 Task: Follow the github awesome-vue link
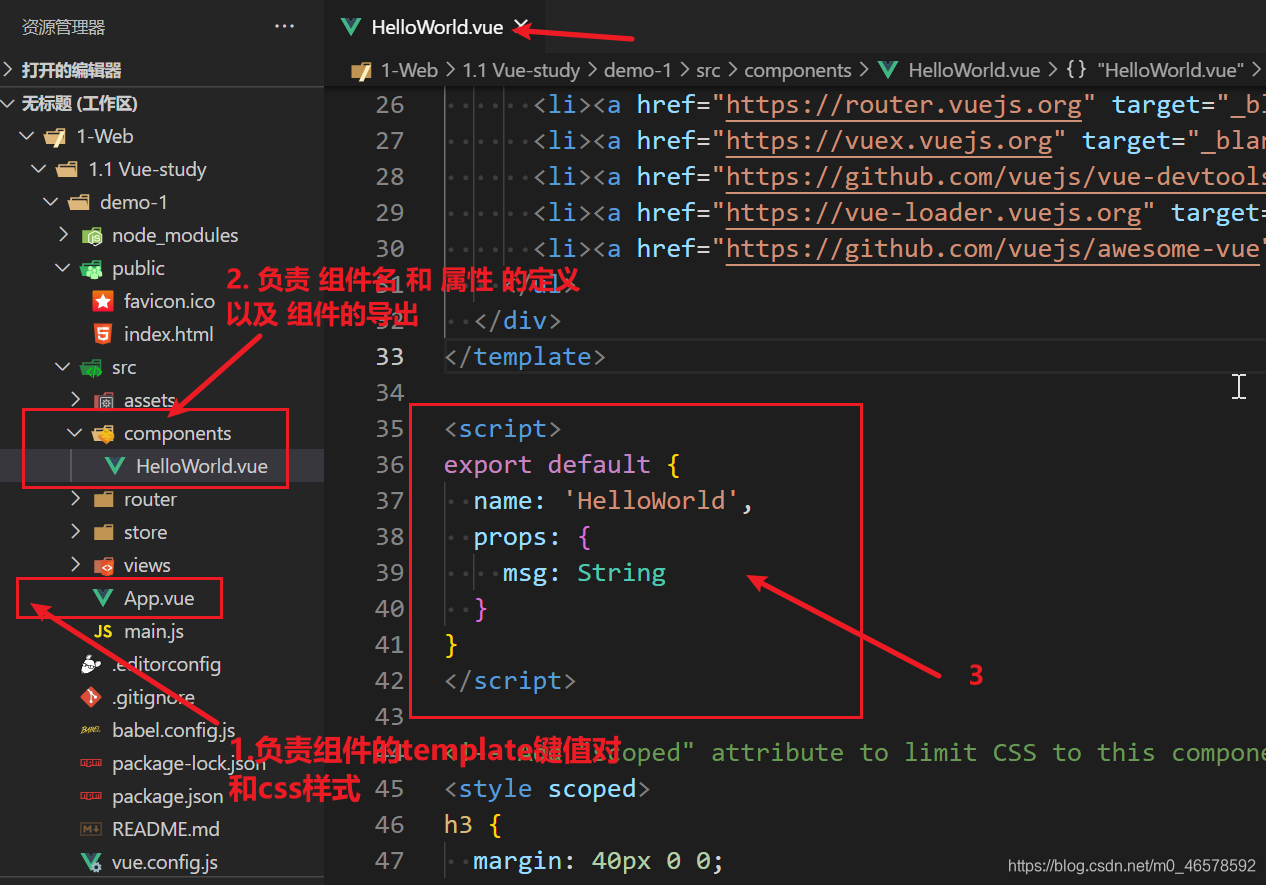[993, 249]
